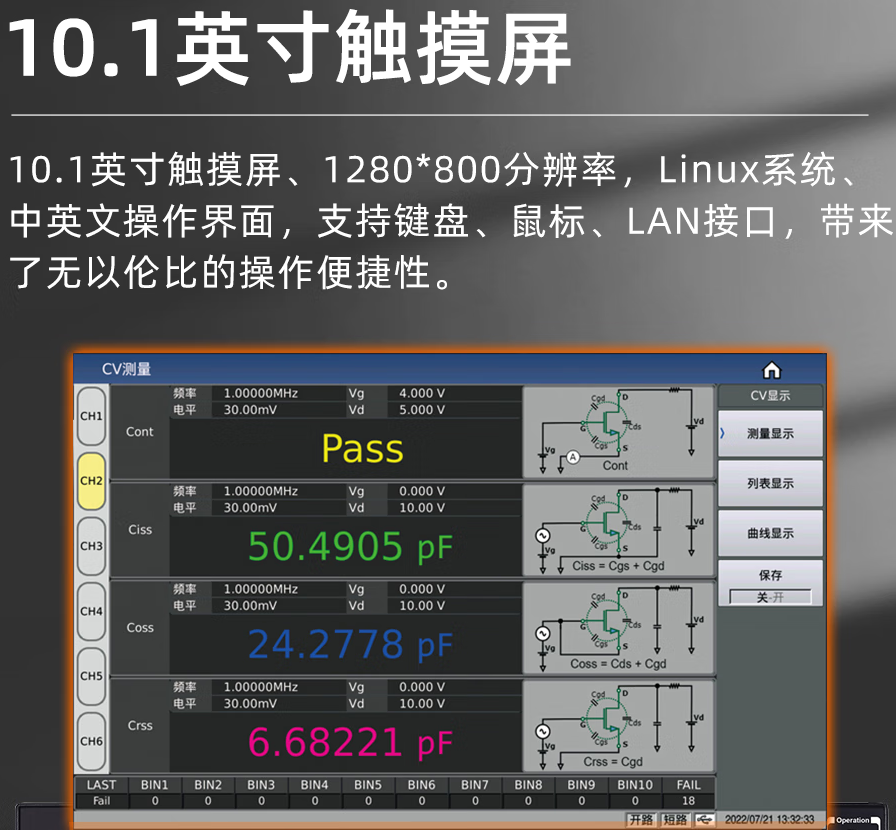Click the Crss = Cgd circuit diagram
This screenshot has height=830, width=896.
[618, 725]
